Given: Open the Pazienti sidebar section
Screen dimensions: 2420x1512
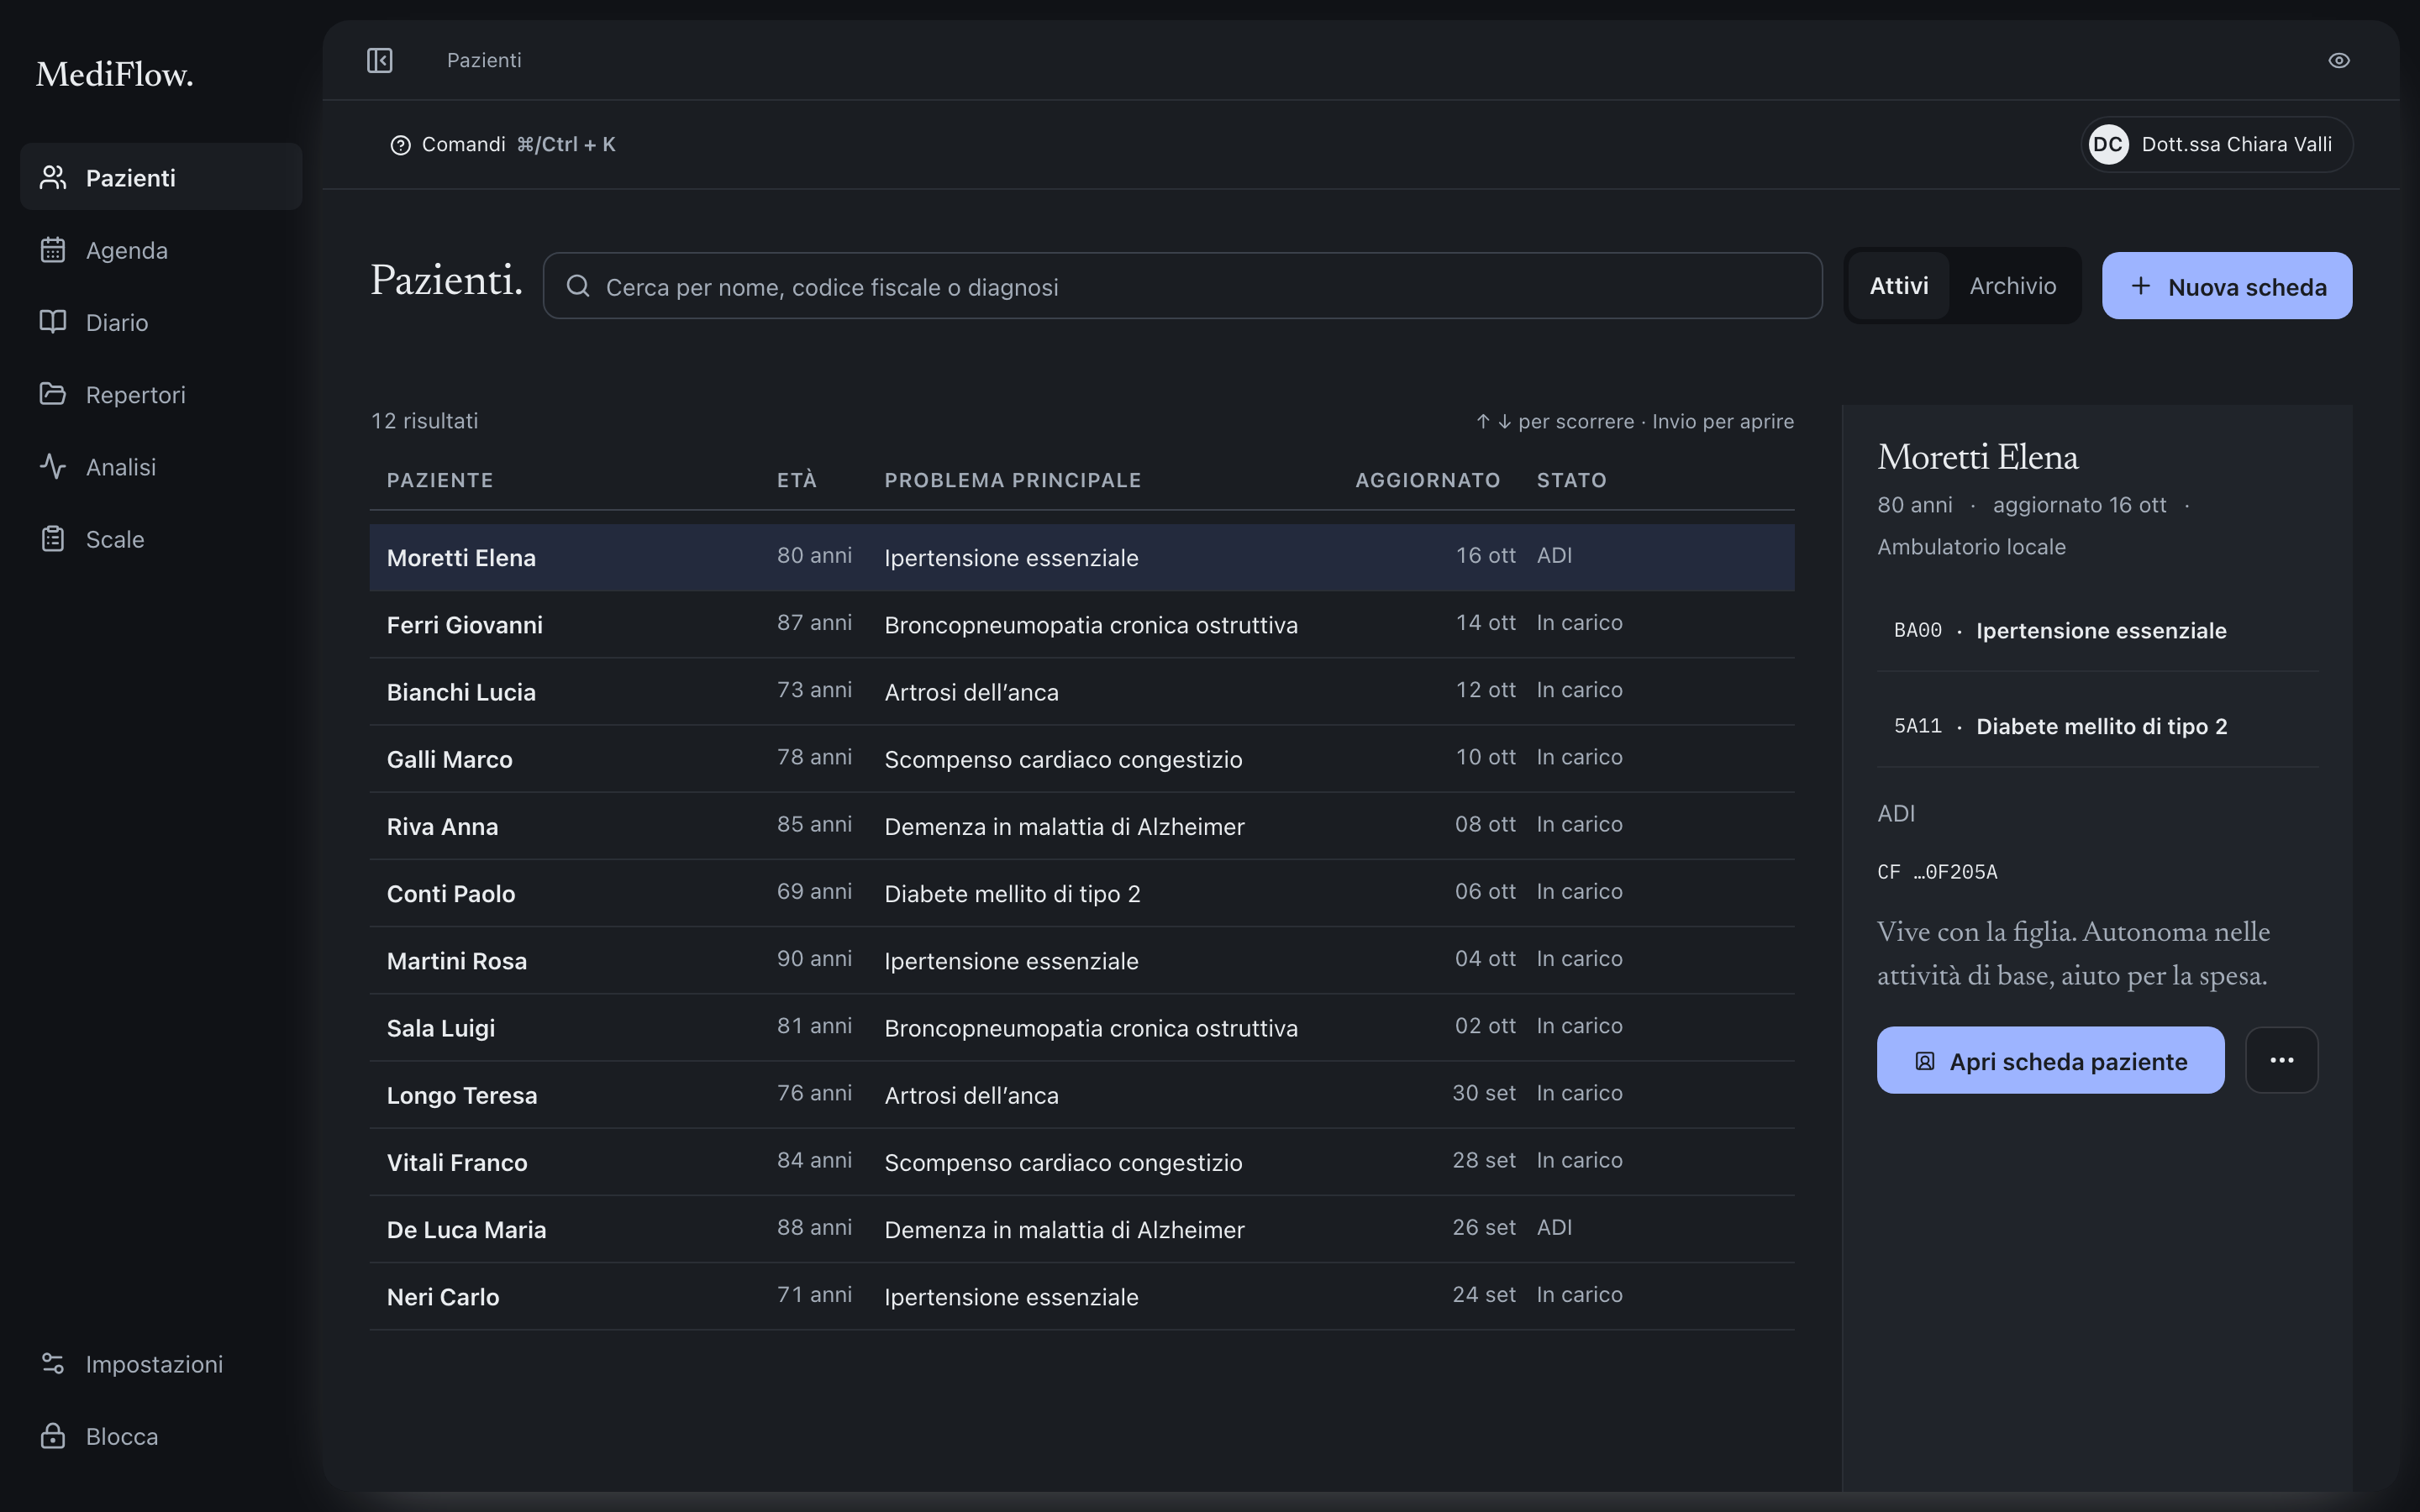Looking at the screenshot, I should [x=161, y=177].
